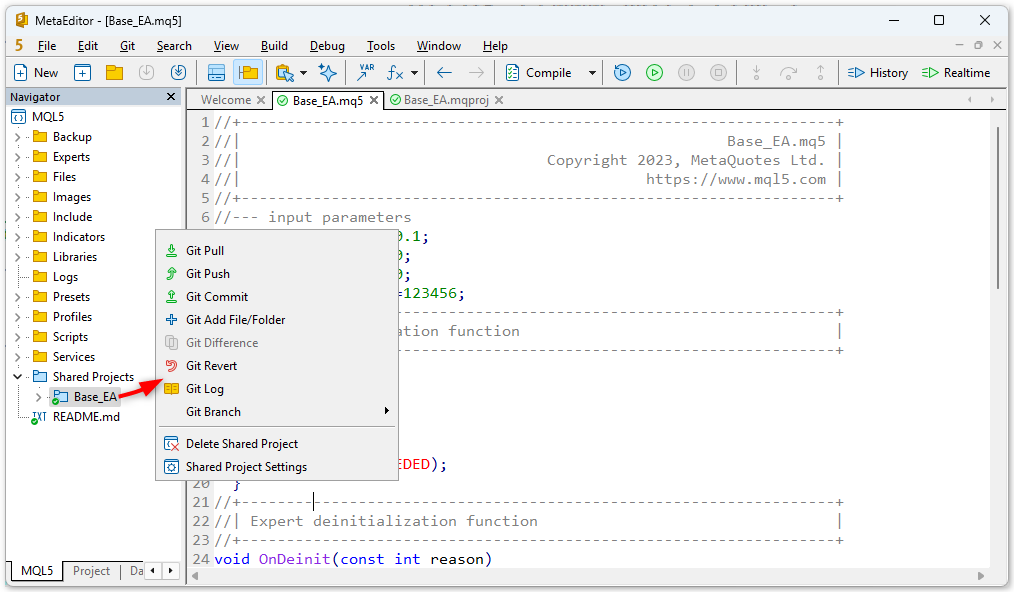Choose Git Add File/Folder
The image size is (1014, 592).
tap(277, 320)
